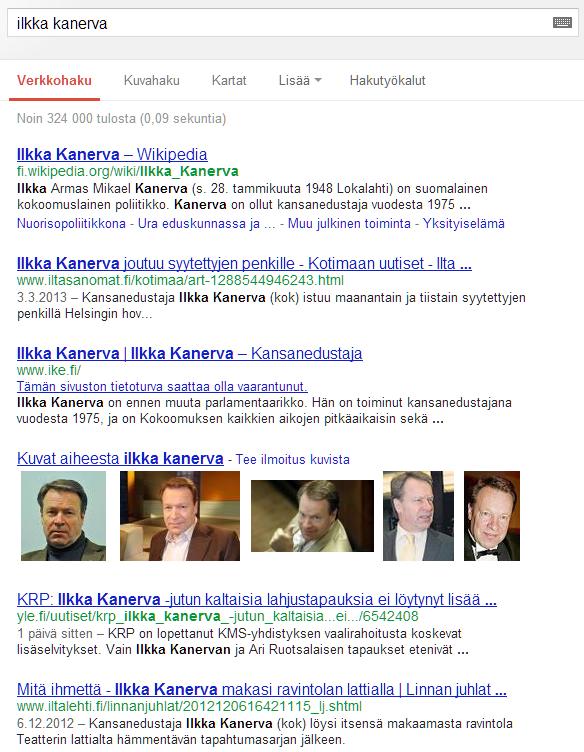The height and width of the screenshot is (752, 584).
Task: Open the on-screen keyboard icon in search box
Action: pyautogui.click(x=562, y=23)
